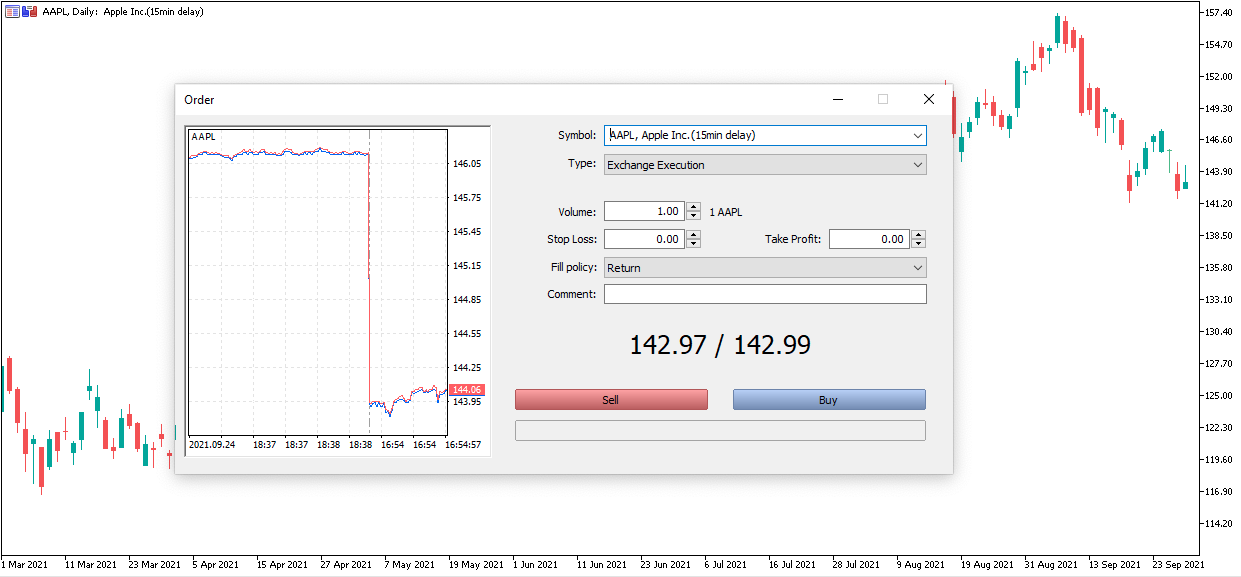1241x577 pixels.
Task: Open the Depth of Market icon on chart
Action: [12, 11]
